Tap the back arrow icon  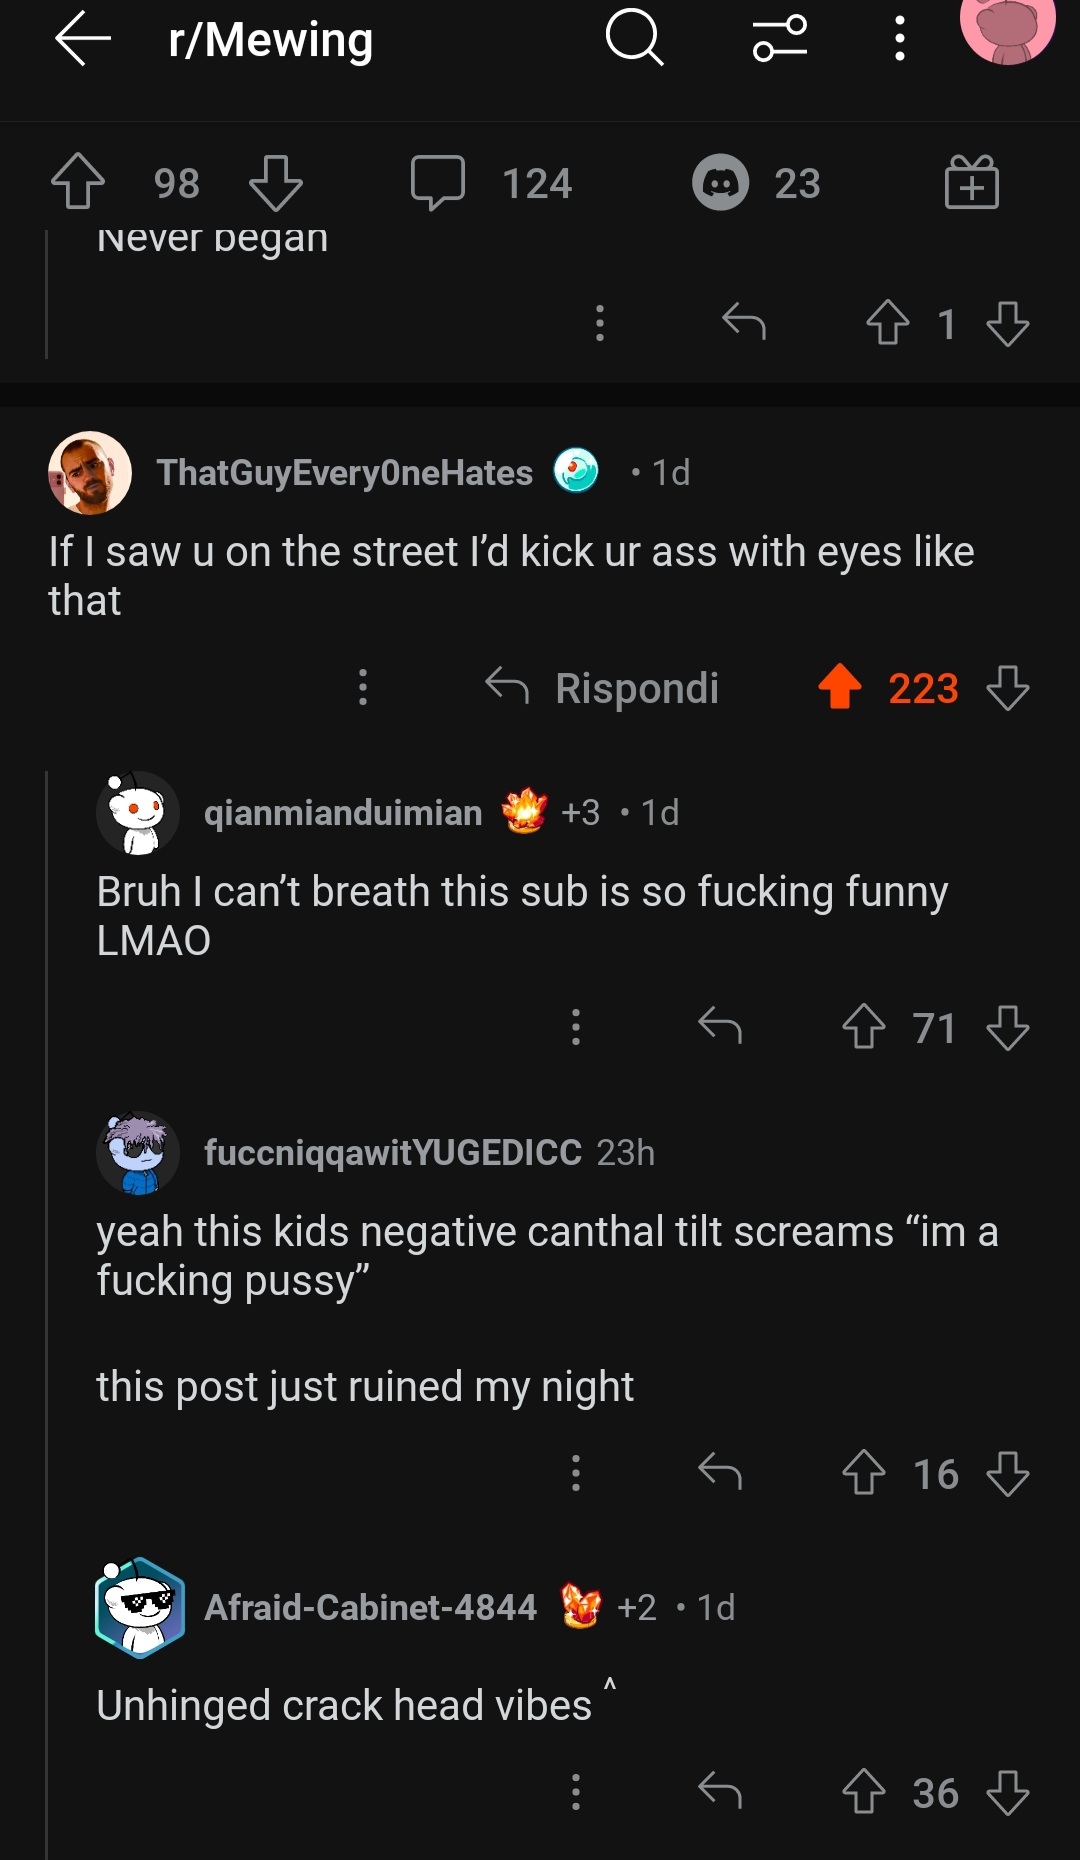pyautogui.click(x=82, y=40)
